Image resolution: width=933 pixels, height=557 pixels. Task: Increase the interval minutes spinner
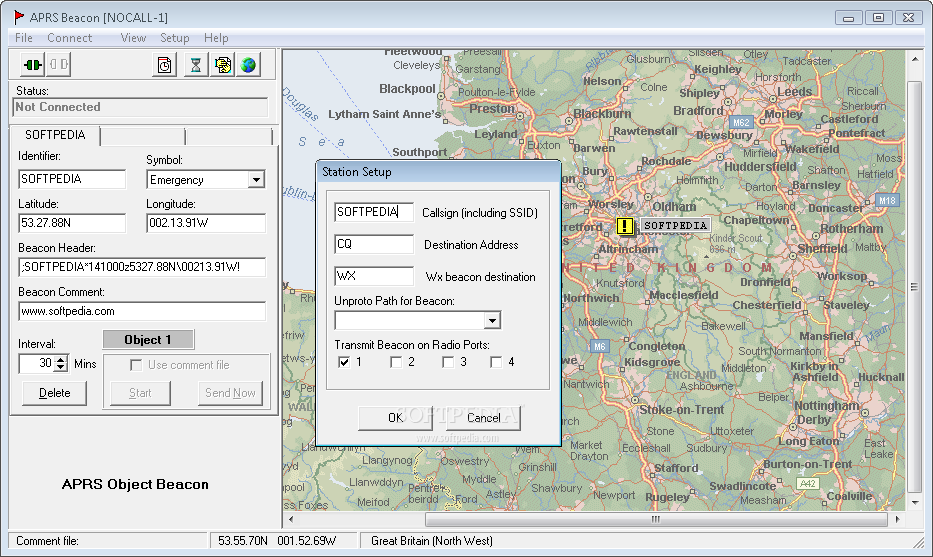click(61, 359)
